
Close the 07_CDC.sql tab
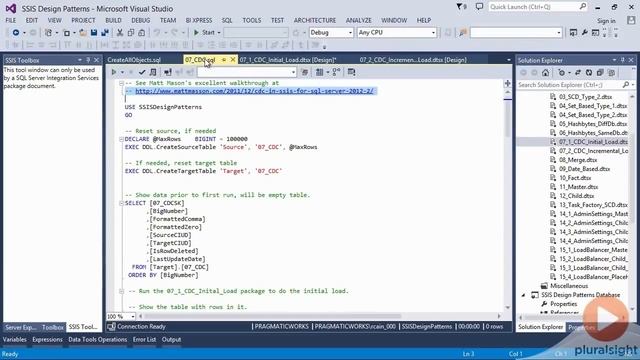click(x=233, y=60)
